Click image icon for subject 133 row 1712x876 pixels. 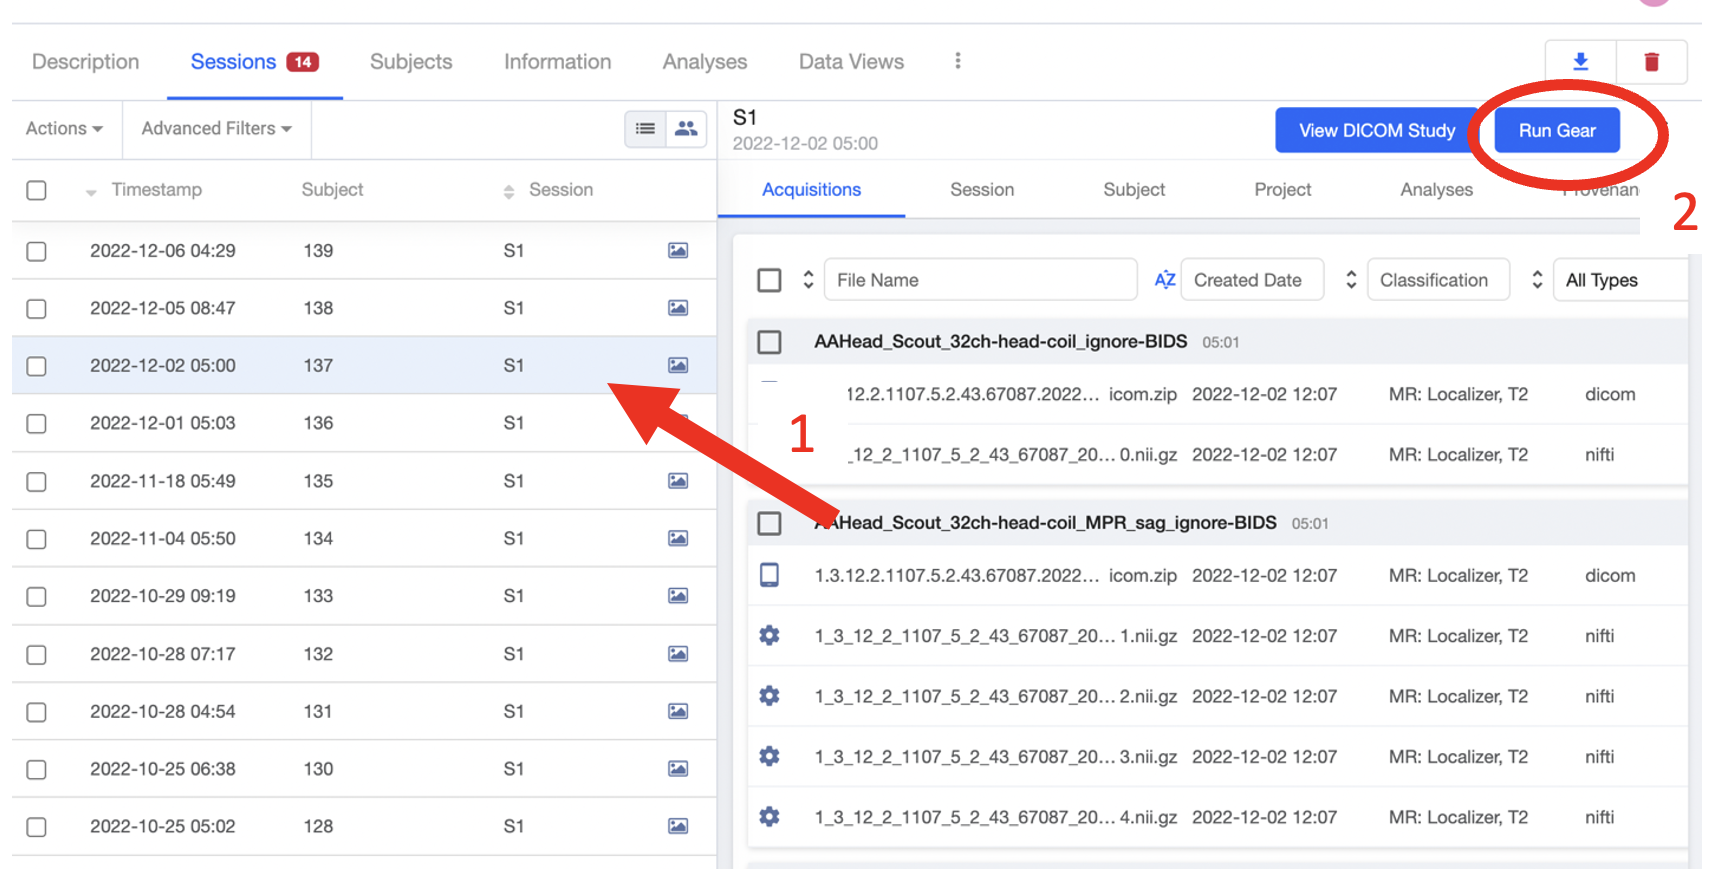(678, 596)
